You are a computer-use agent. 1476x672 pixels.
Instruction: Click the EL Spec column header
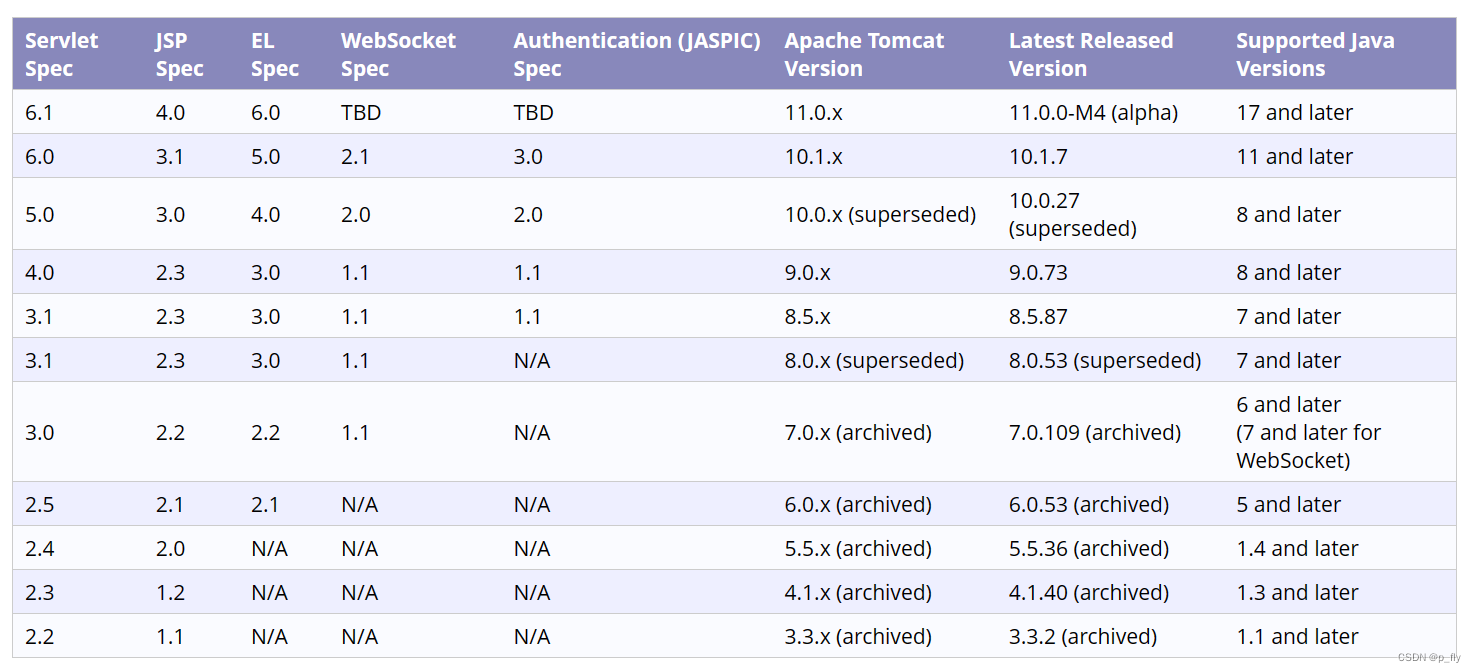[x=275, y=55]
